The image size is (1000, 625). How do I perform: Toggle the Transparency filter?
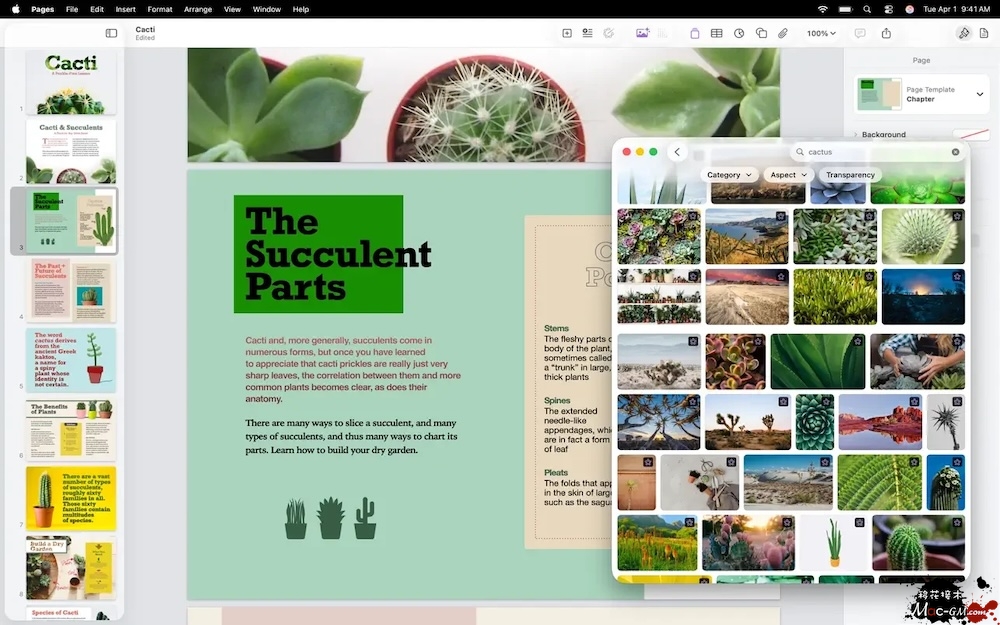tap(850, 175)
